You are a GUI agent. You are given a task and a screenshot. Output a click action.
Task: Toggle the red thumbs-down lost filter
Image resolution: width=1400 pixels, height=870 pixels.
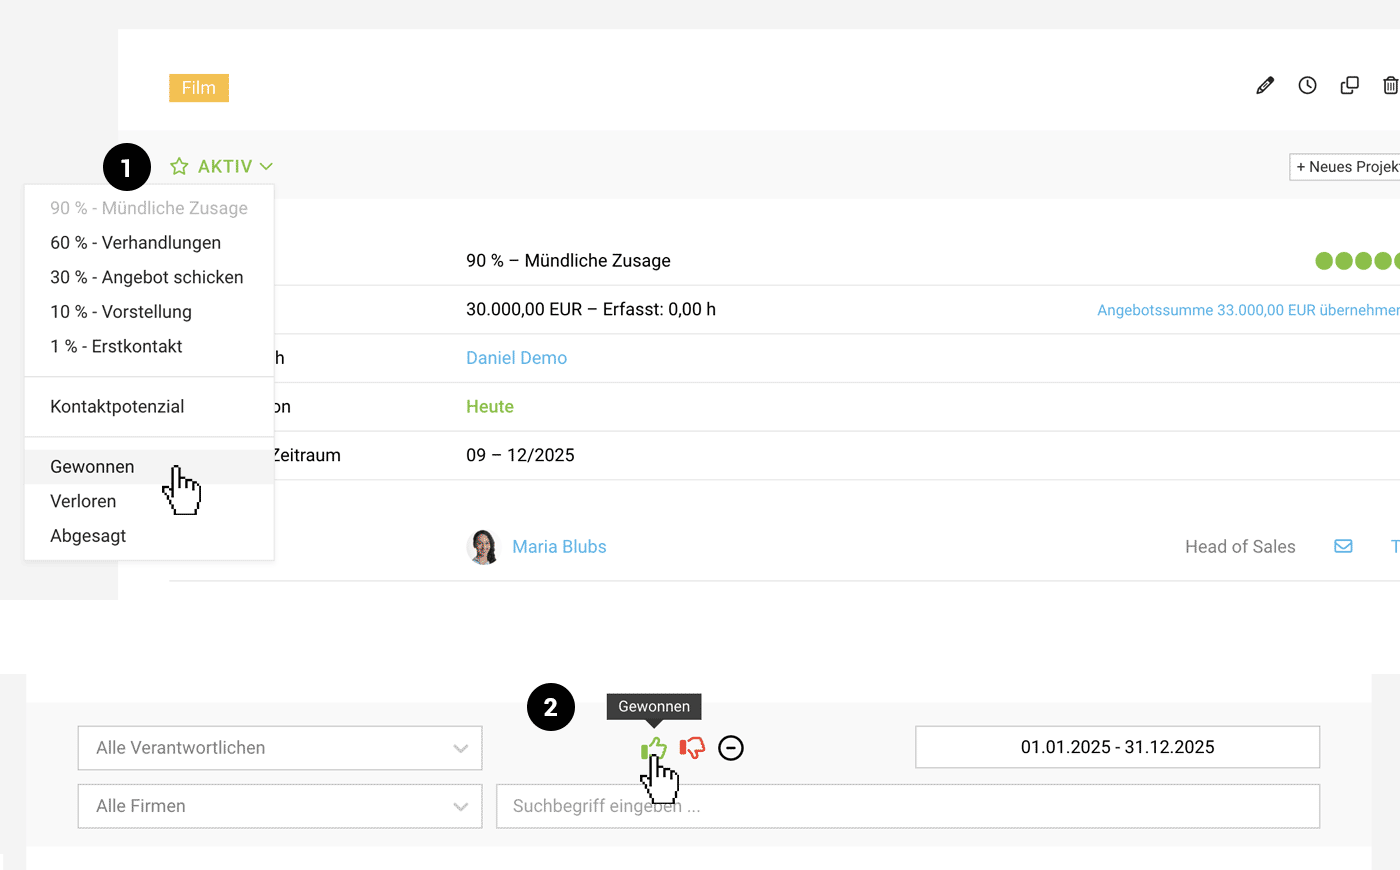(x=692, y=748)
